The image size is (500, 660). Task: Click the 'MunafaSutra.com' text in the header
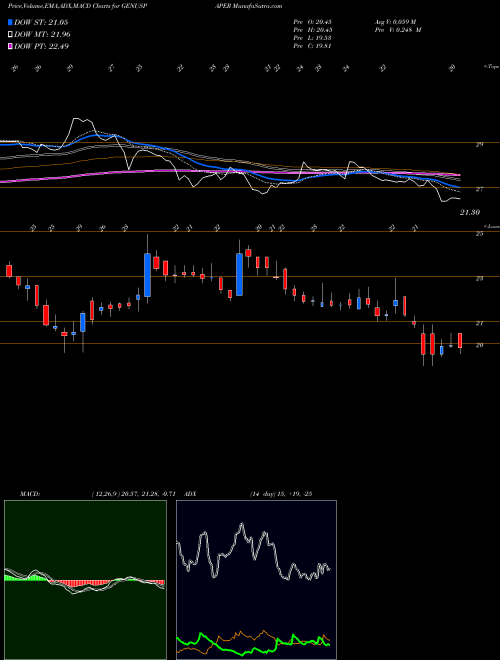point(260,6)
